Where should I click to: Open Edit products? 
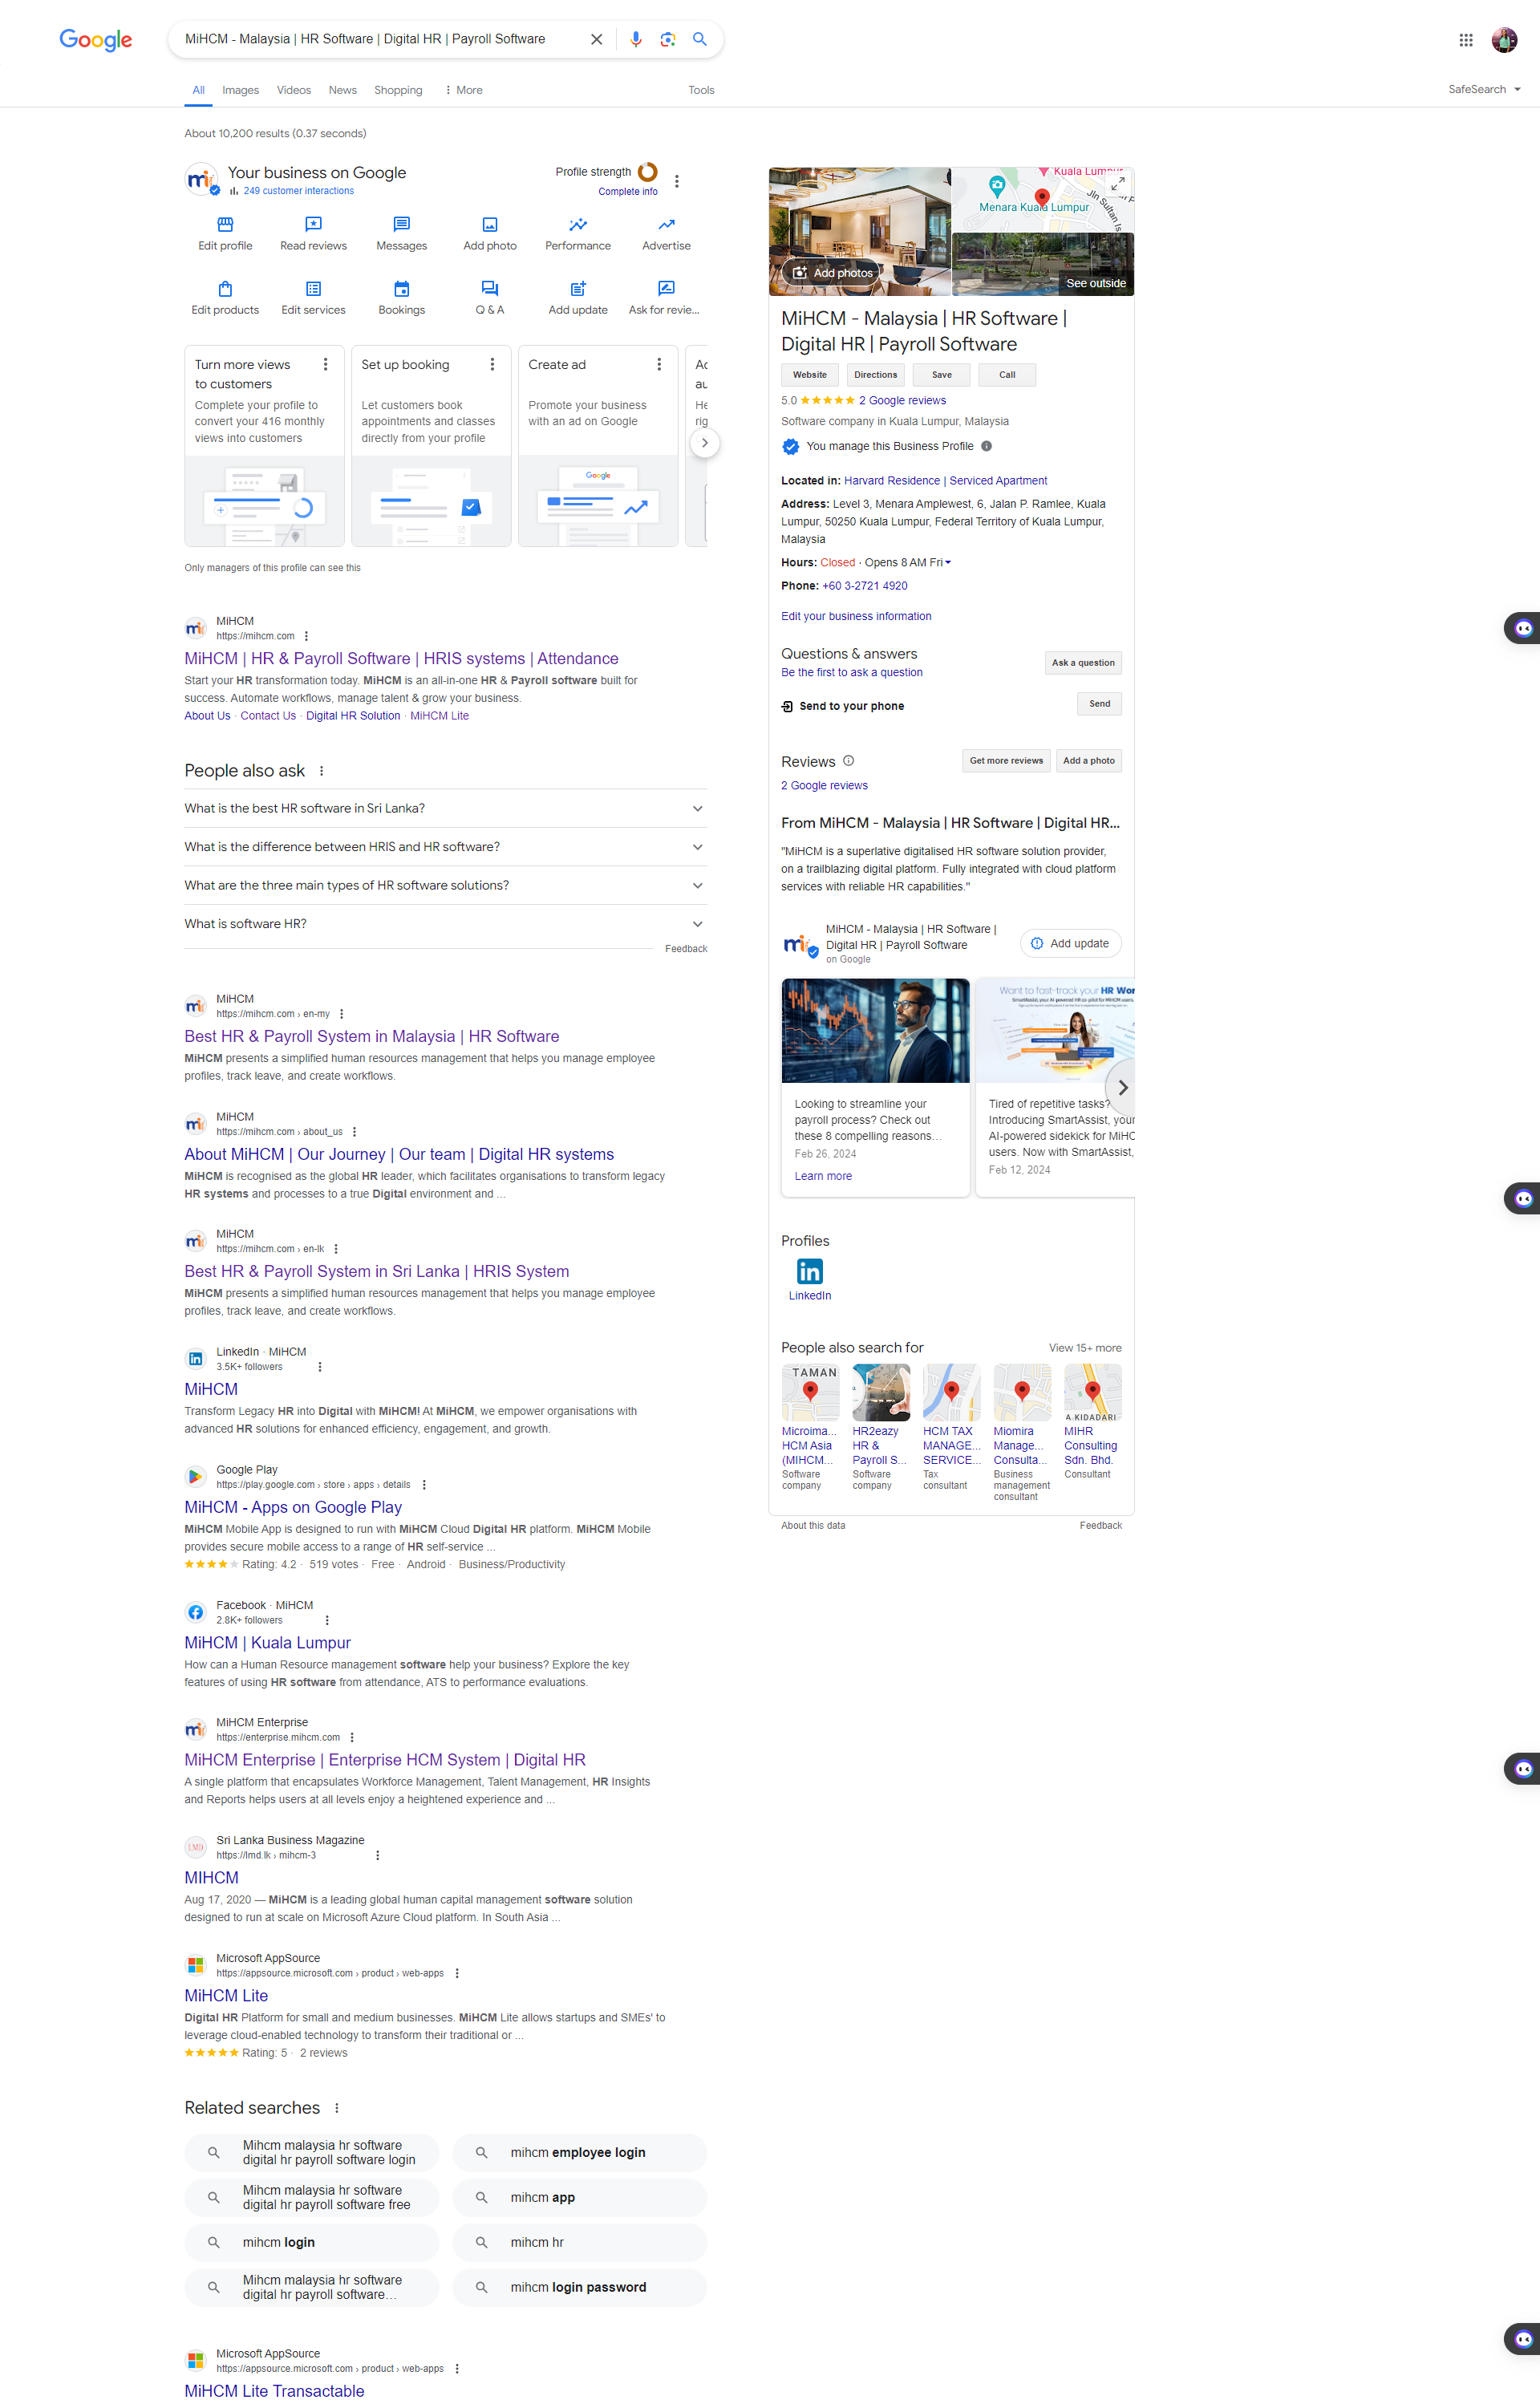coord(225,298)
